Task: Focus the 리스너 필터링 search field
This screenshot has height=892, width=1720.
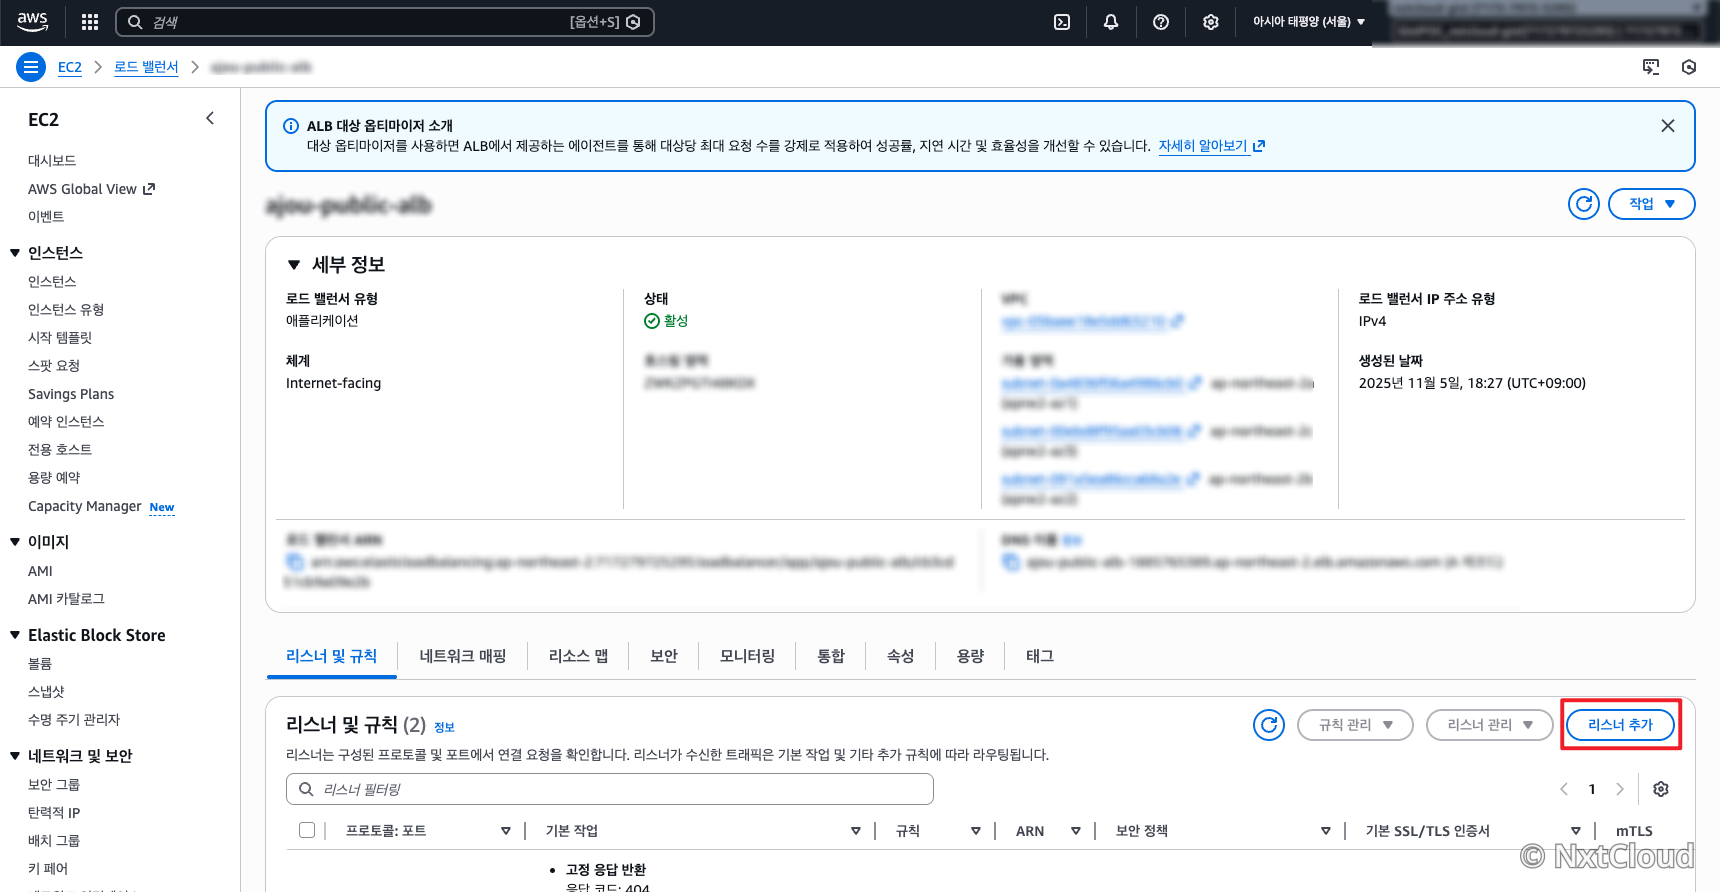Action: point(610,789)
